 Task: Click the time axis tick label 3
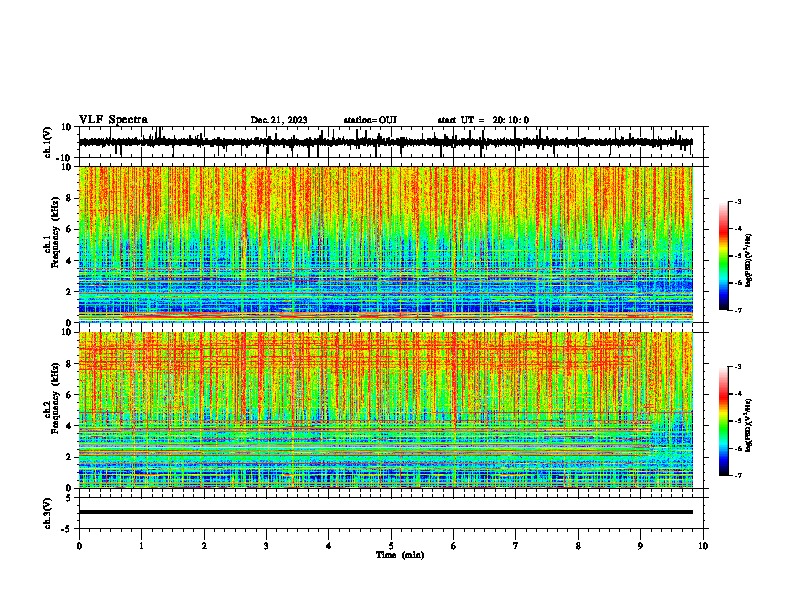click(x=266, y=546)
